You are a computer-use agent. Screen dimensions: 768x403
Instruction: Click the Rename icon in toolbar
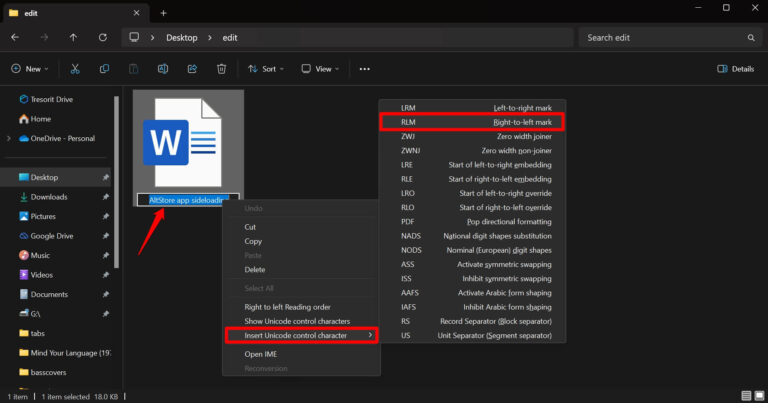(163, 69)
